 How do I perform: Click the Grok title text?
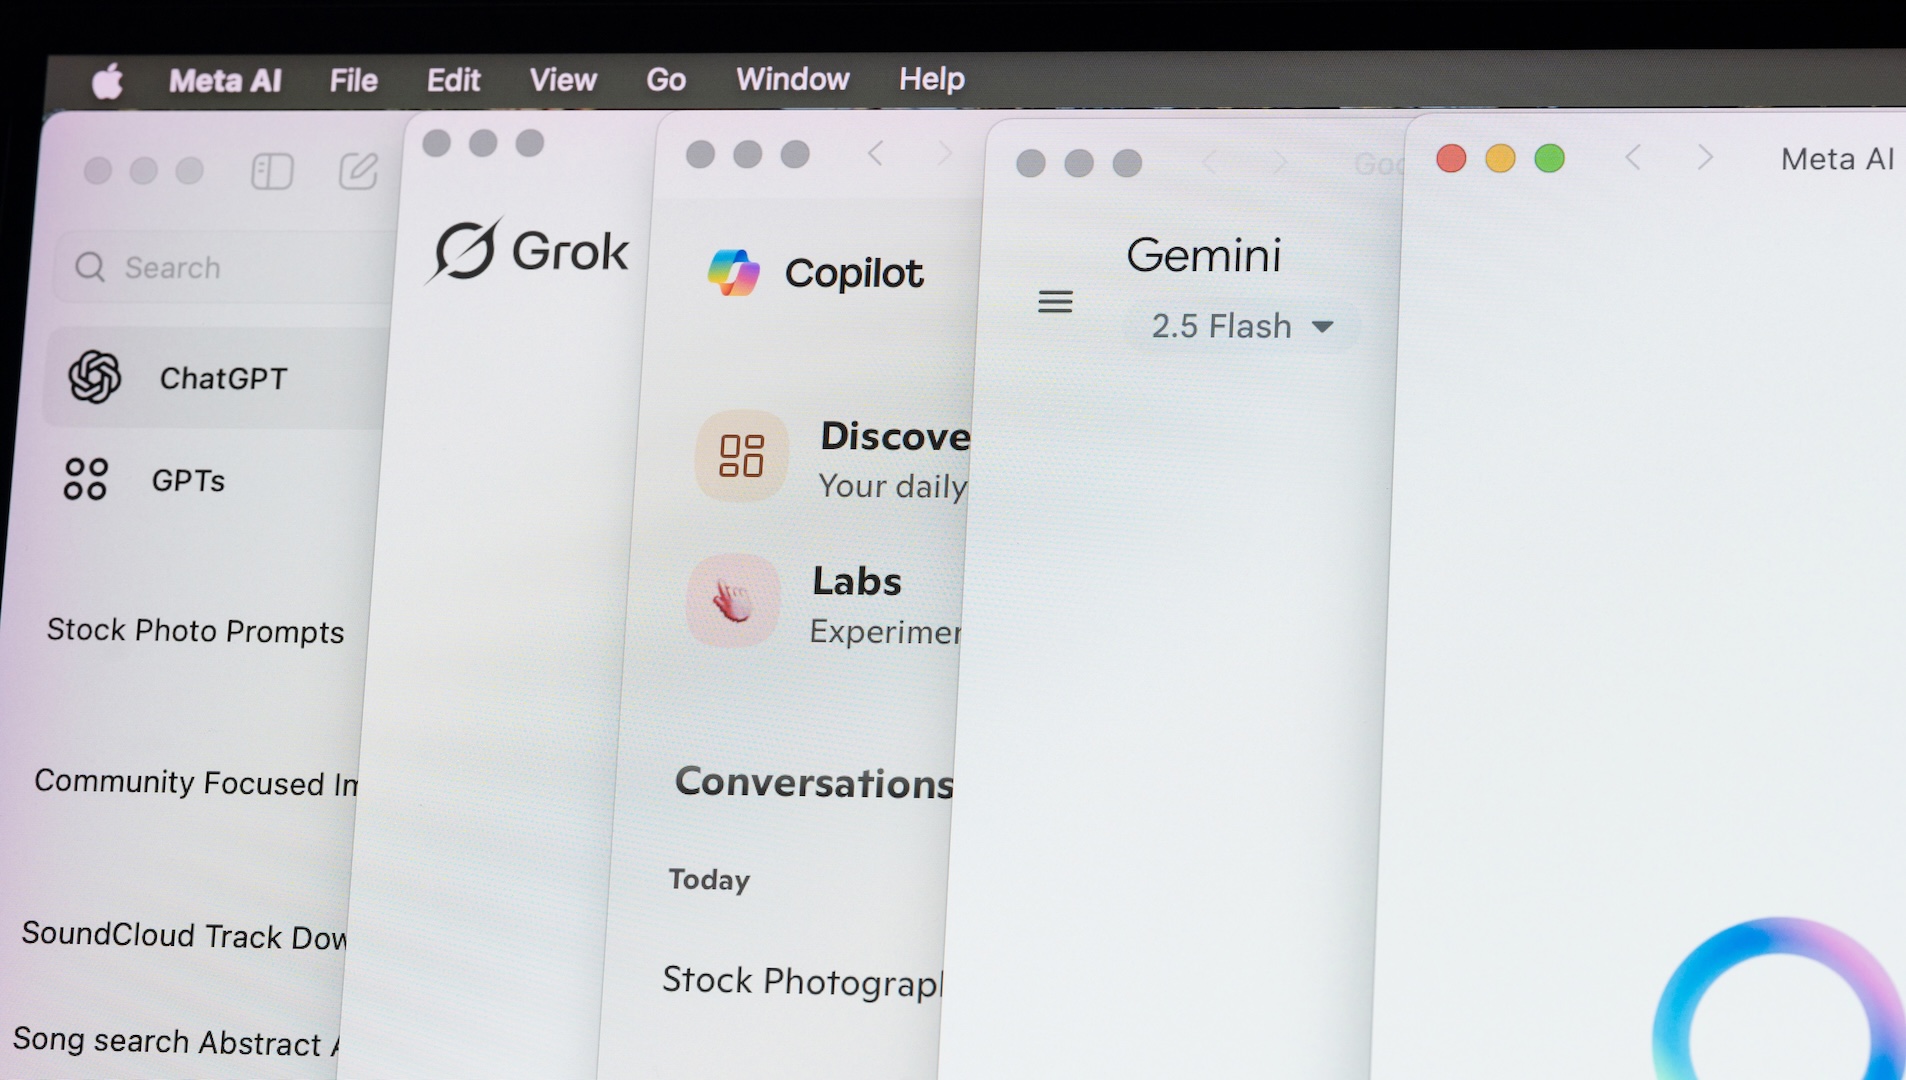(x=570, y=250)
